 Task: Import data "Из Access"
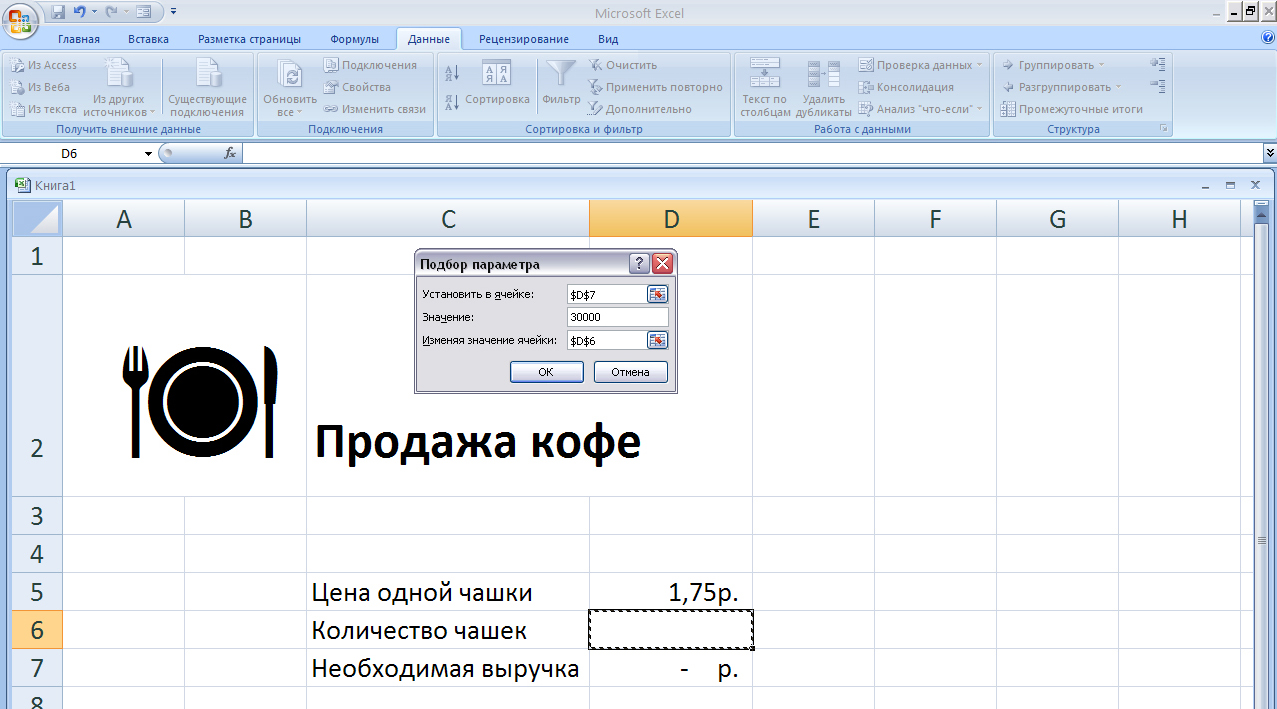(44, 65)
